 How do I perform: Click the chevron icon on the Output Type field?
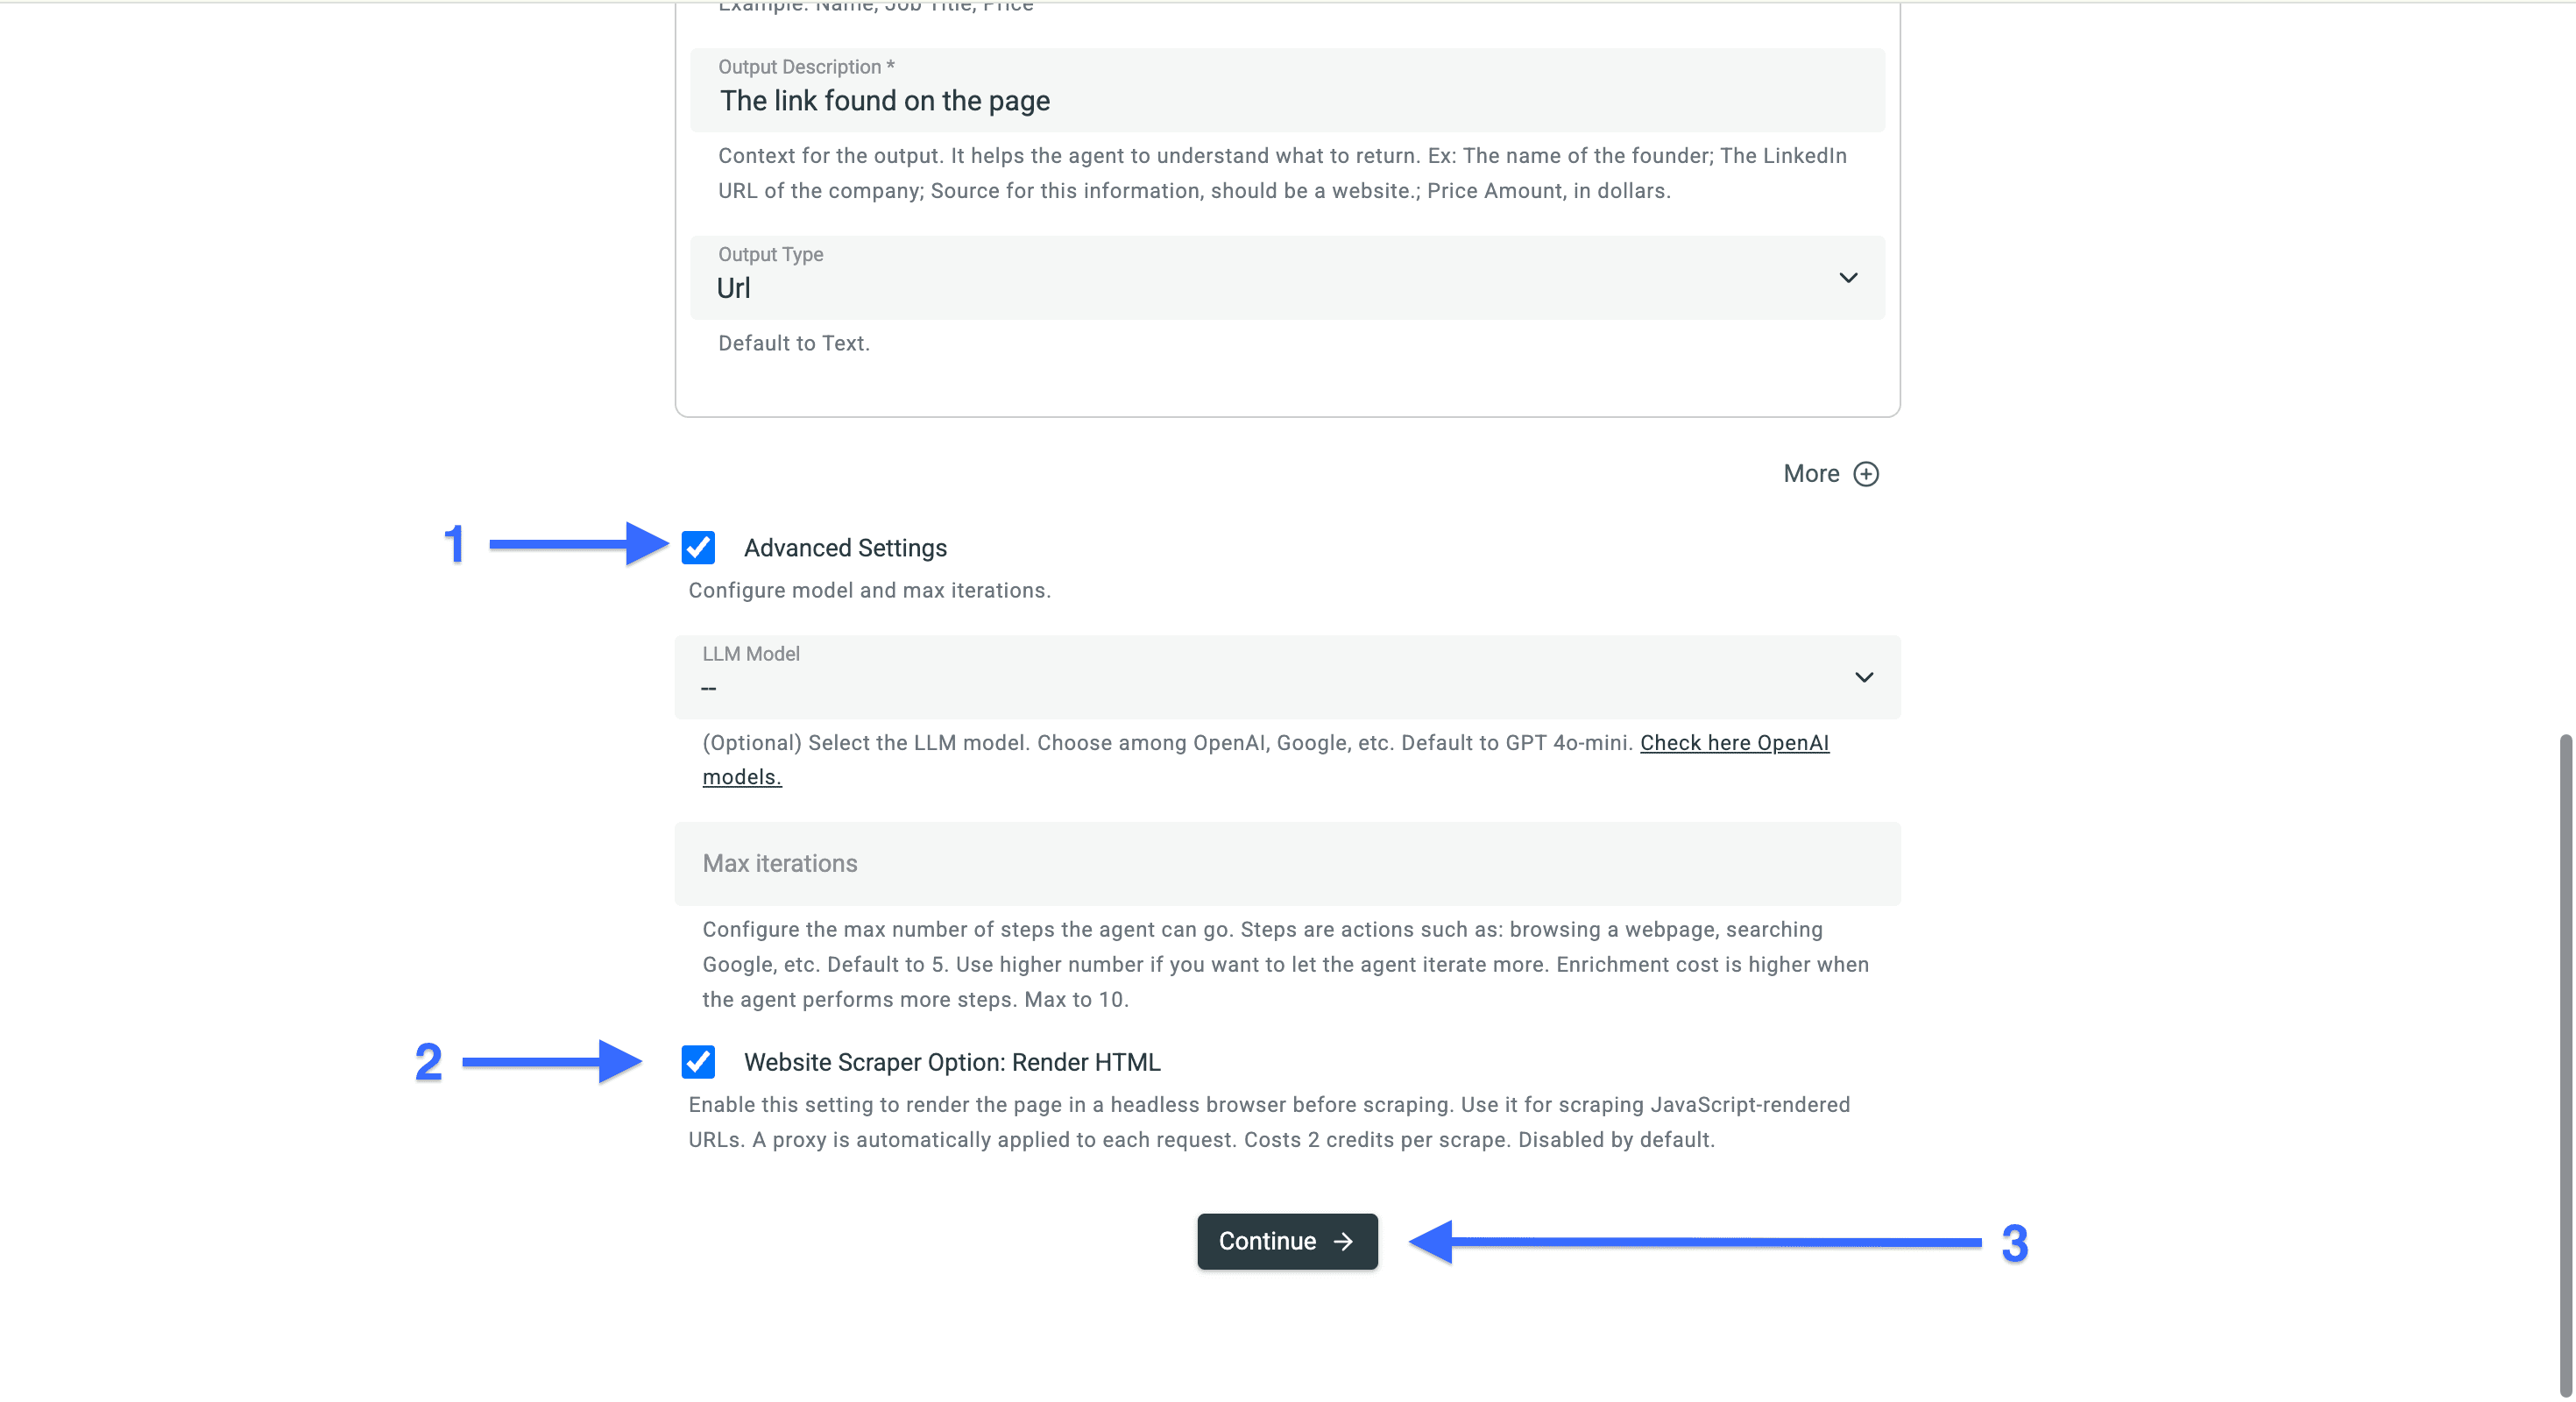click(x=1848, y=278)
